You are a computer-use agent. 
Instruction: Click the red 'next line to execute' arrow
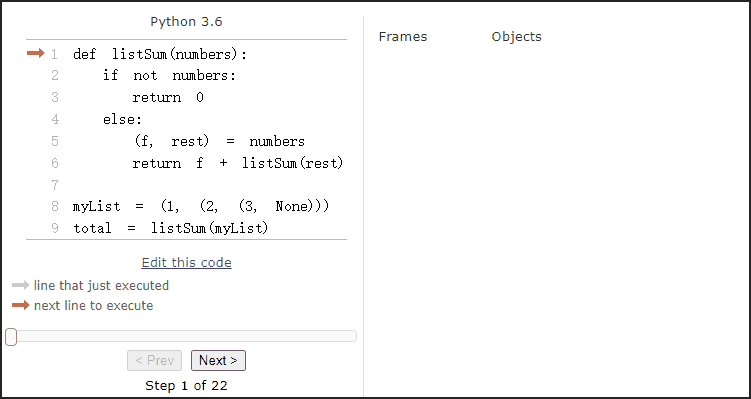click(21, 305)
